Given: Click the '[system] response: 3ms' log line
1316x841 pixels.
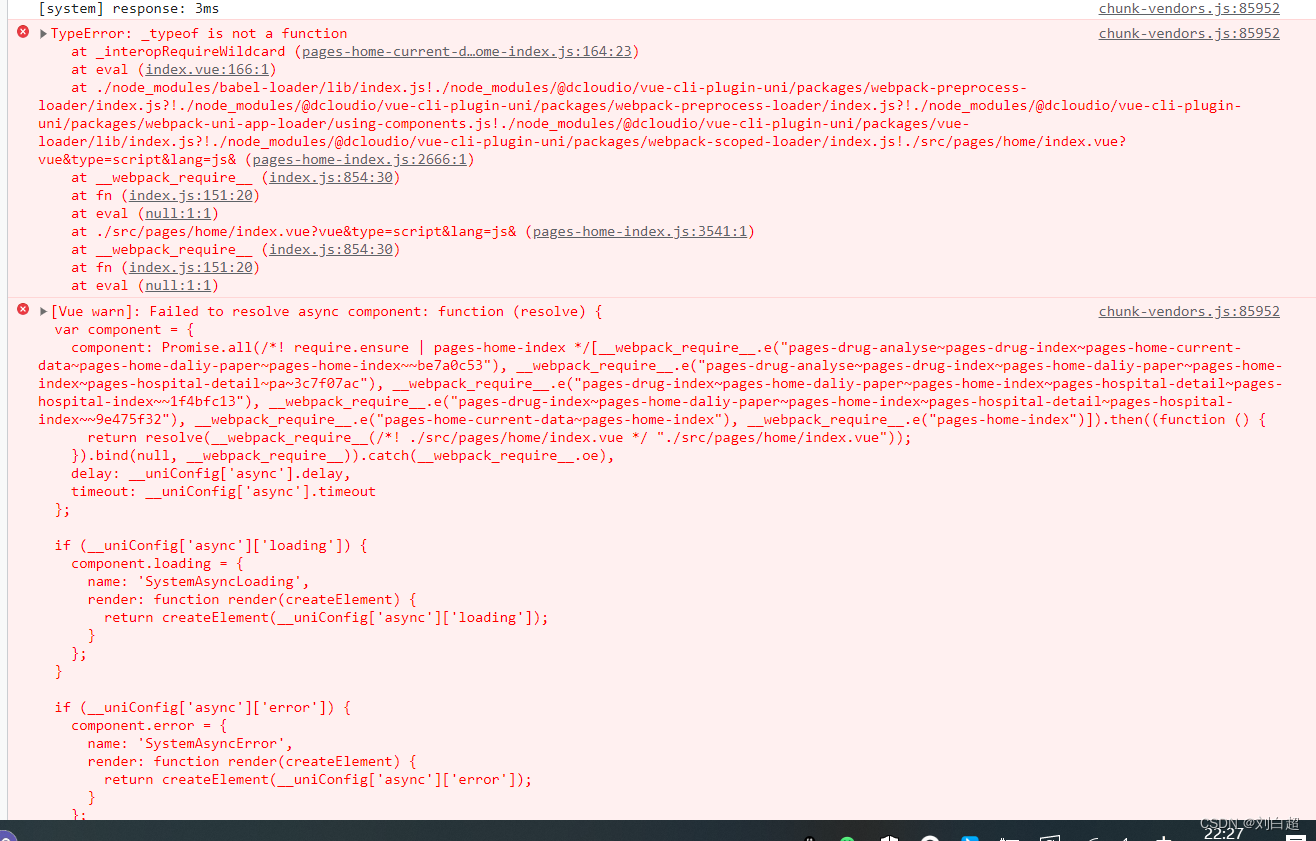Looking at the screenshot, I should [129, 9].
